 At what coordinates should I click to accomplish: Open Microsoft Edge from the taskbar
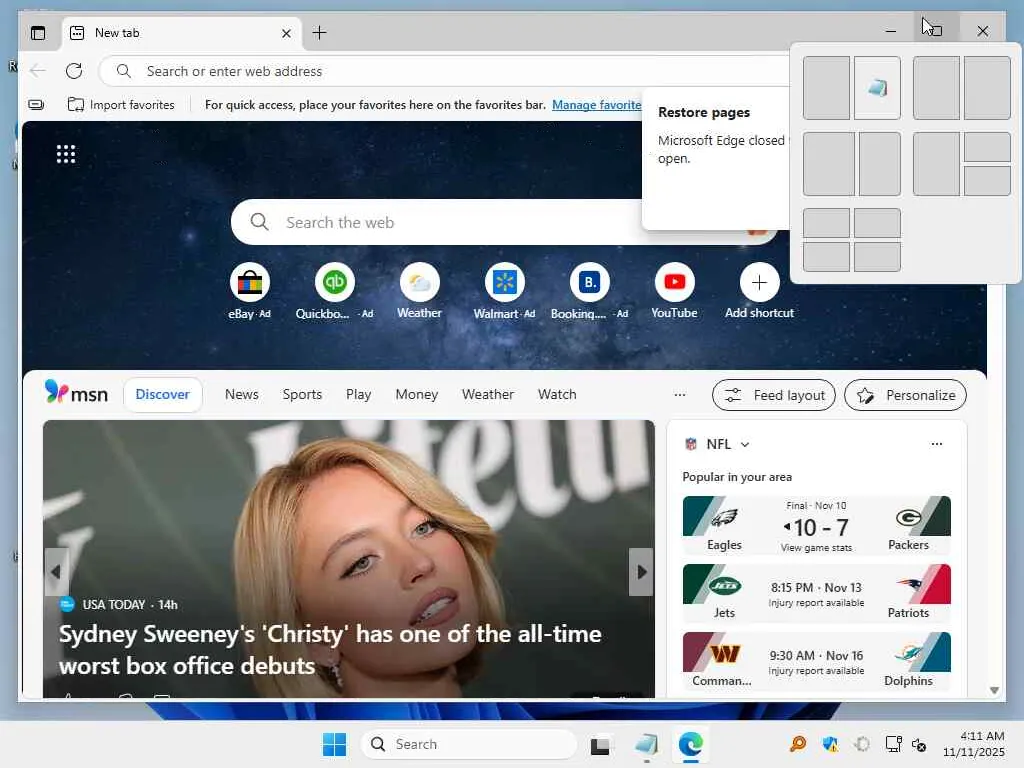690,744
